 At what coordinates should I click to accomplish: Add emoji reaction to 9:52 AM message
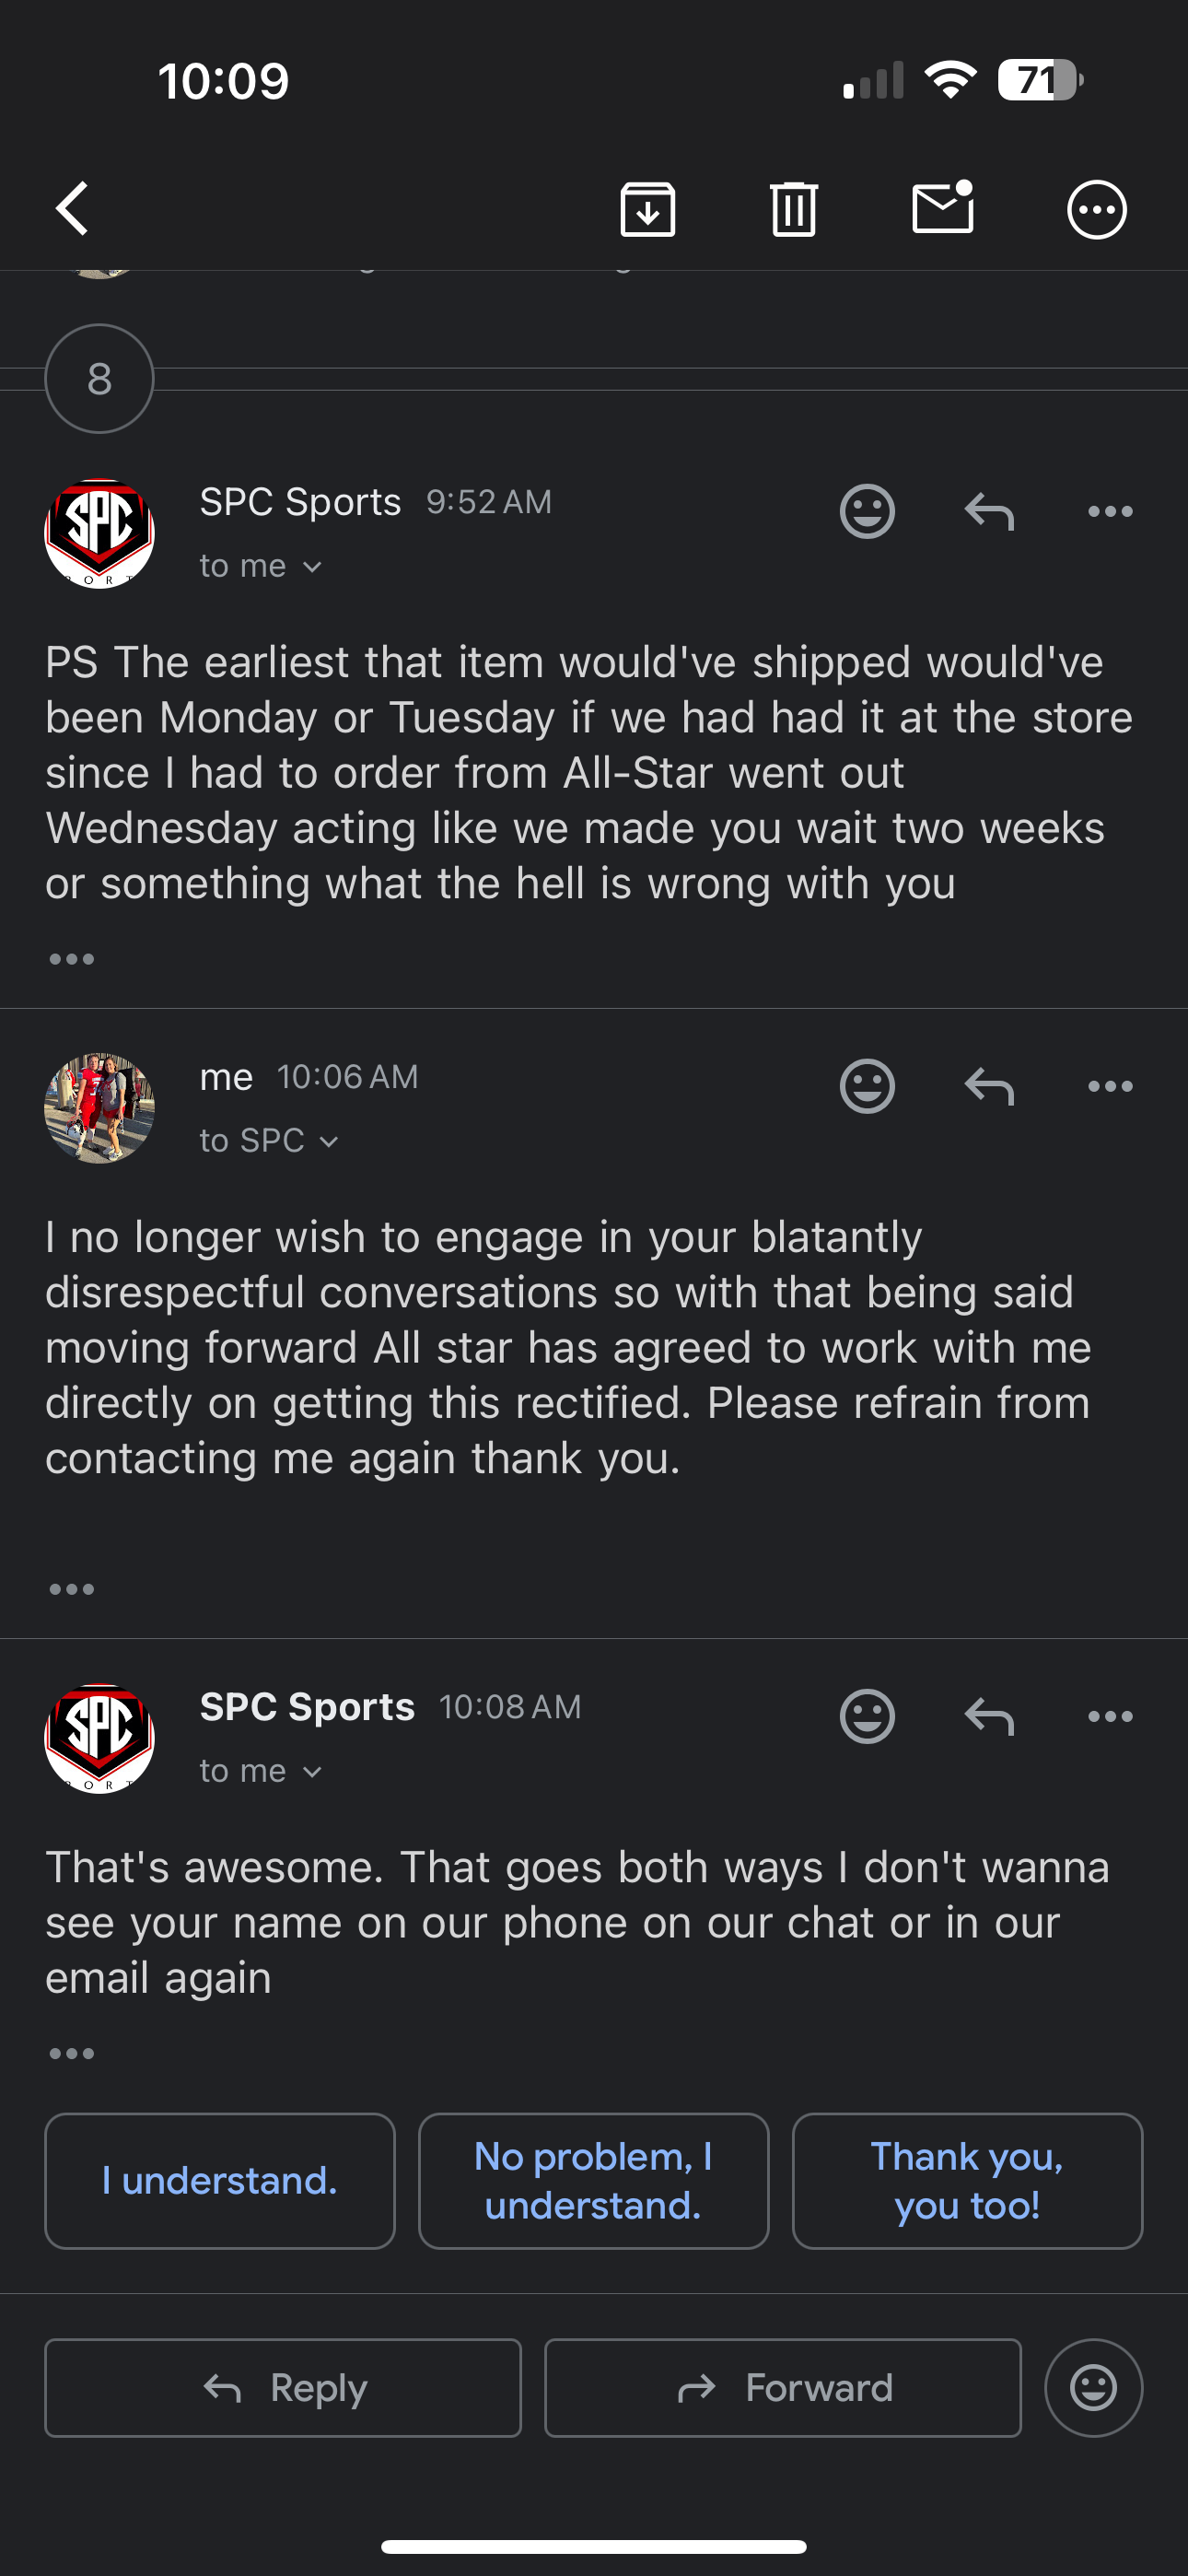click(866, 511)
